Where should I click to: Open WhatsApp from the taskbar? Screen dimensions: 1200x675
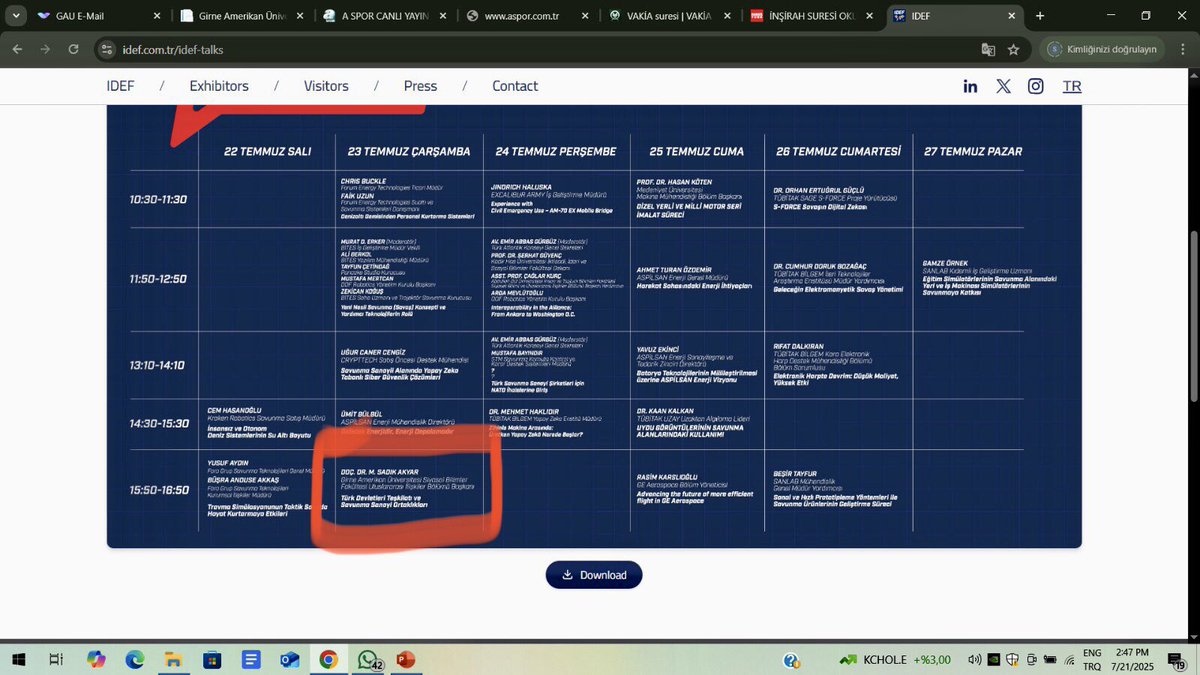pos(367,660)
